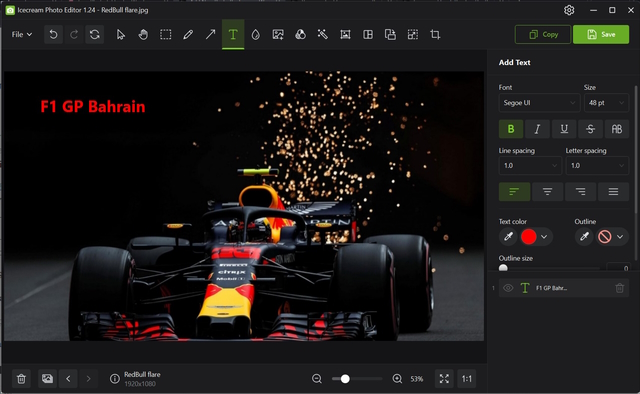The image size is (640, 394).
Task: Delete the F1 GP Bahr... text layer
Action: [x=620, y=288]
